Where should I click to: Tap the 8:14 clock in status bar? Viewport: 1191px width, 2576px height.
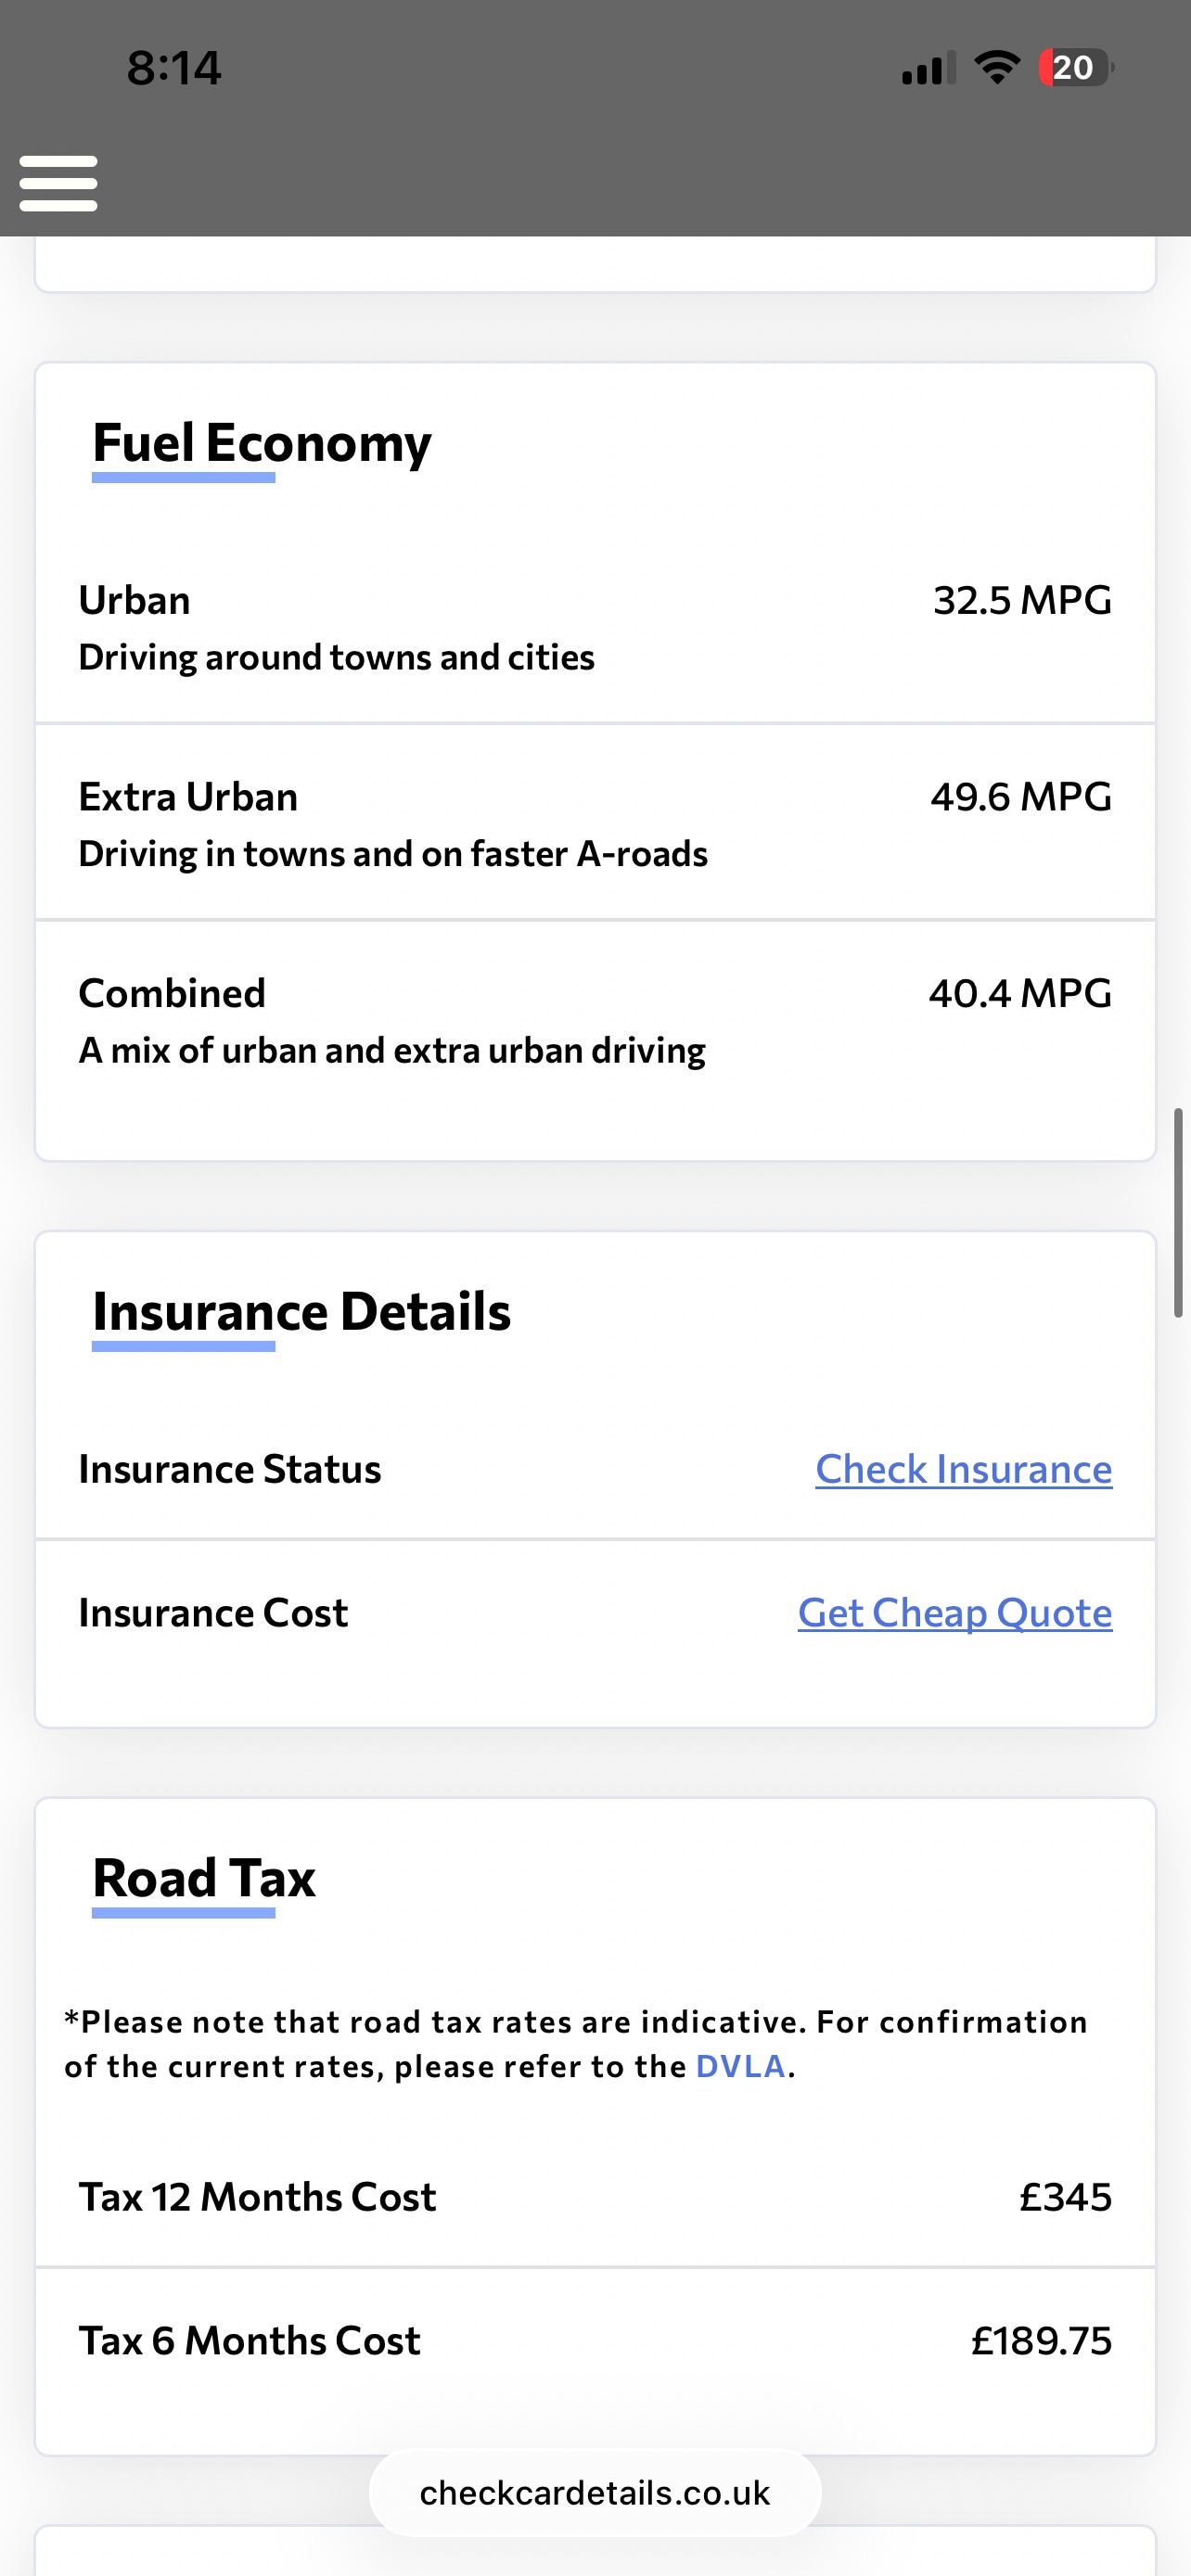pos(174,68)
